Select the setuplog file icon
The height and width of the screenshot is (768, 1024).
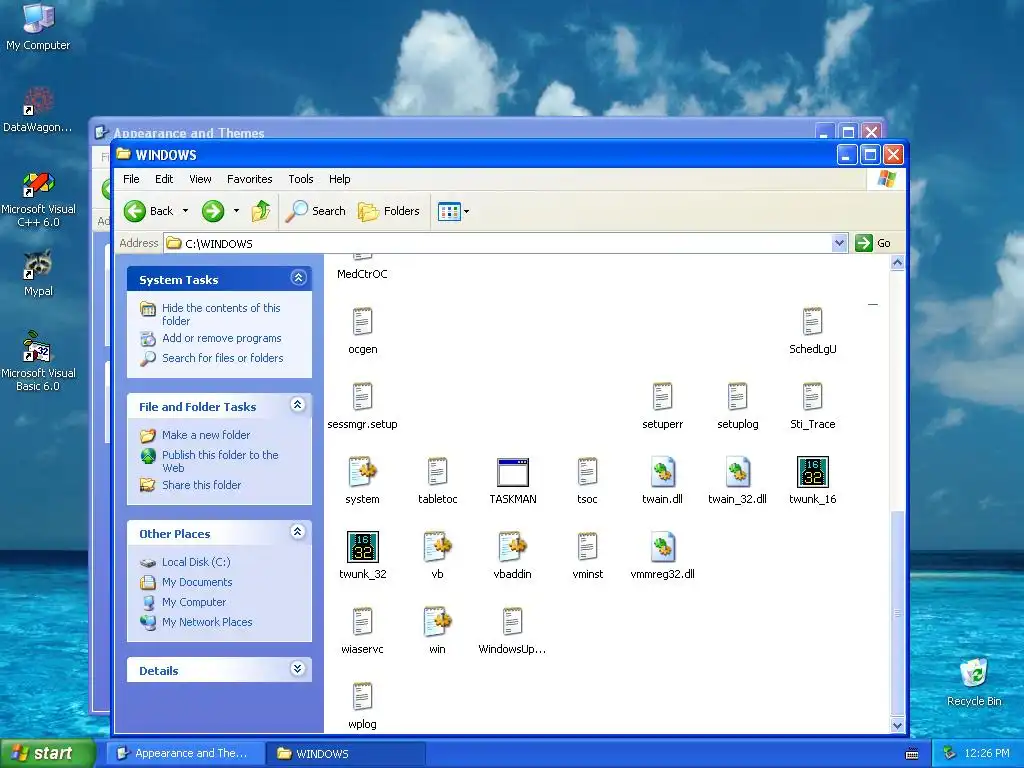pos(737,396)
